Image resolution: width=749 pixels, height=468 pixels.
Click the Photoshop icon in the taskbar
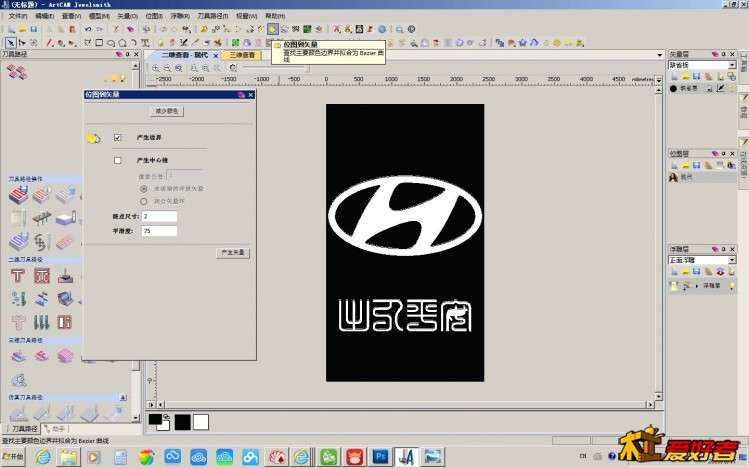point(381,457)
